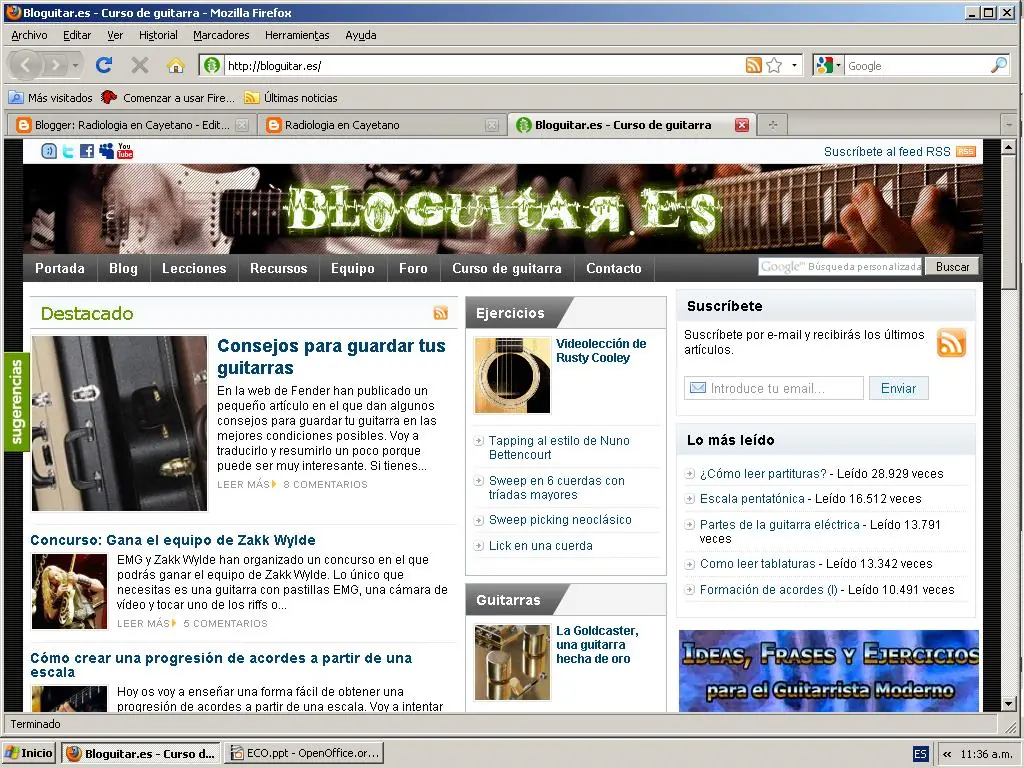
Task: Click the browser URL address field
Action: [x=483, y=65]
